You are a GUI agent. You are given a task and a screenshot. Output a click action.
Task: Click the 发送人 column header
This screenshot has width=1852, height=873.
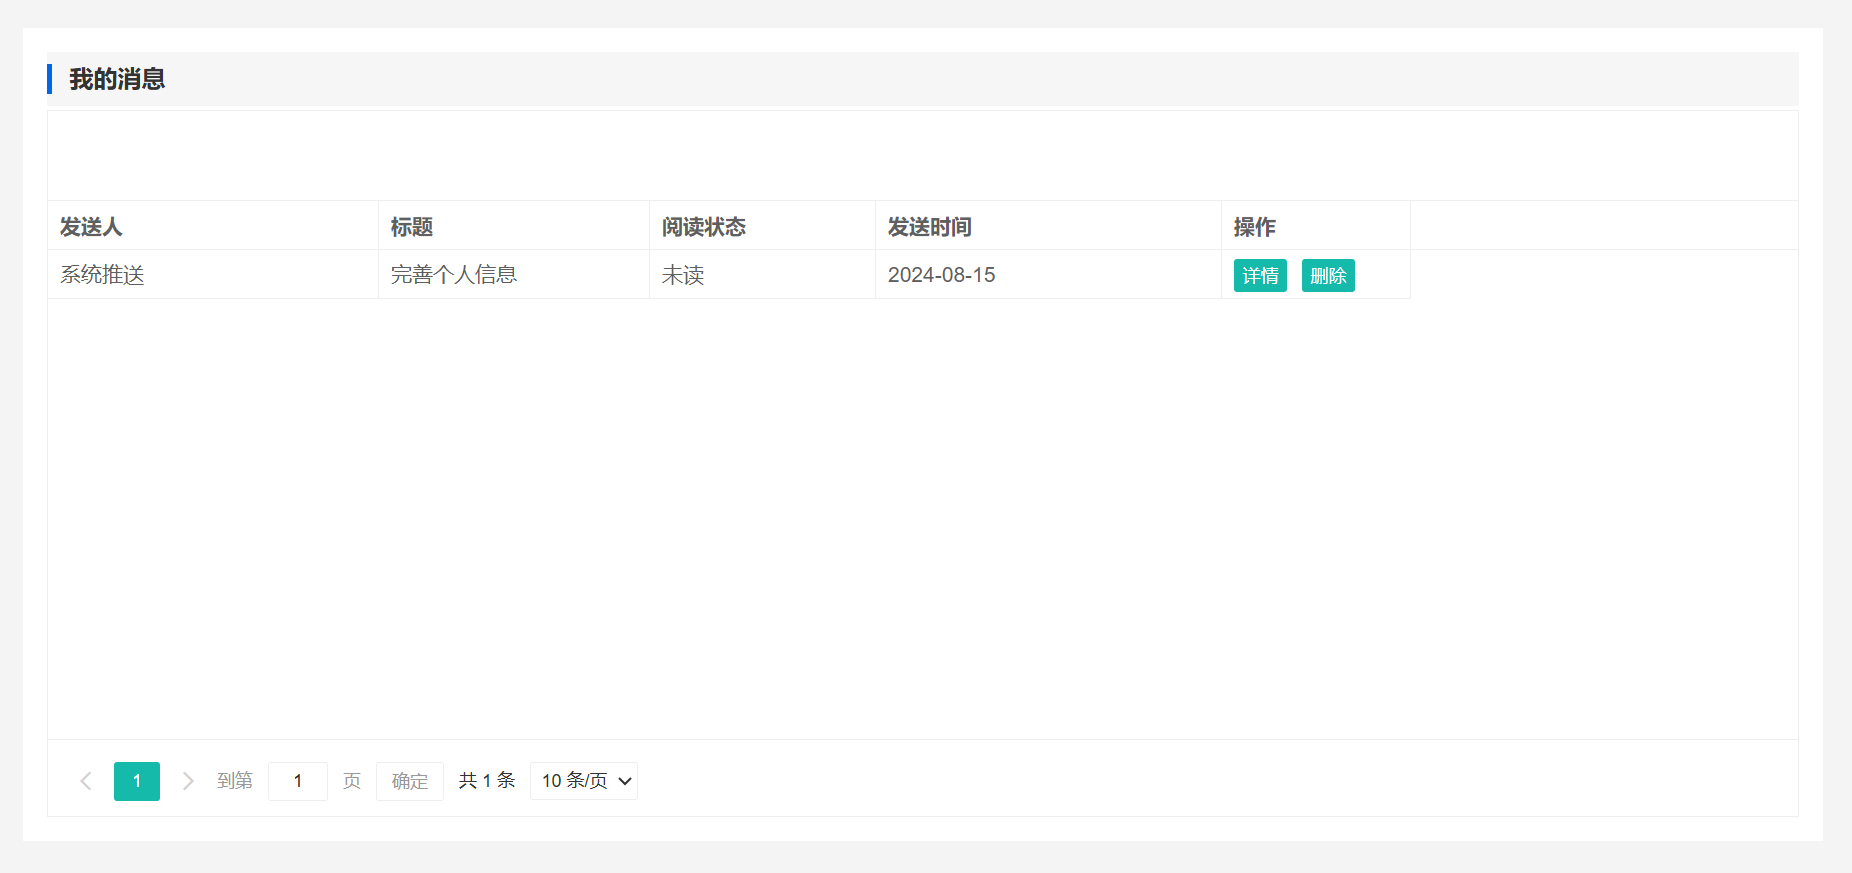point(91,227)
